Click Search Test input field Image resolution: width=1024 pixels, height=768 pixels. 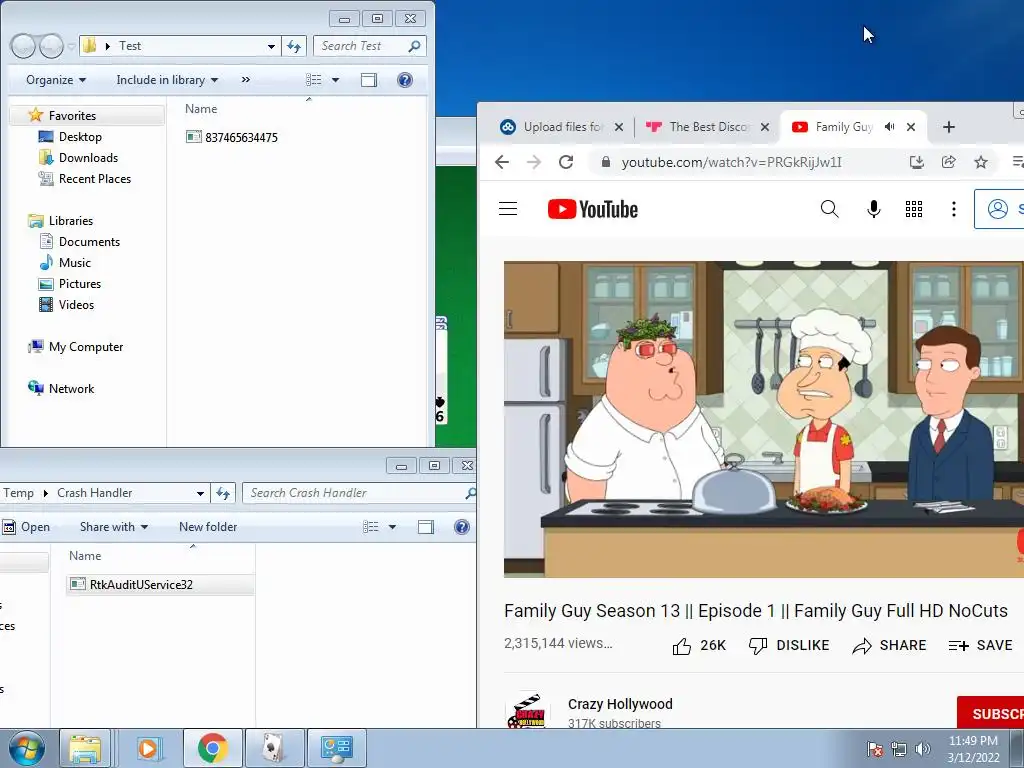[370, 46]
